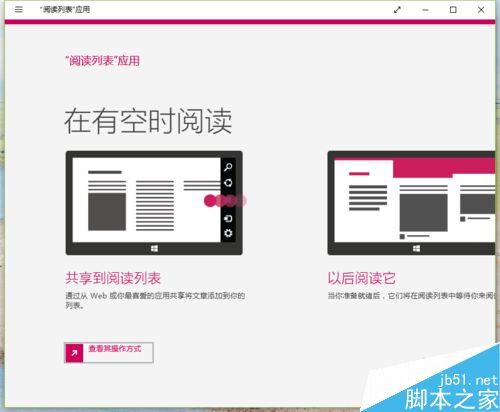Click the pink "阅读列表"应用 heading

[102, 61]
